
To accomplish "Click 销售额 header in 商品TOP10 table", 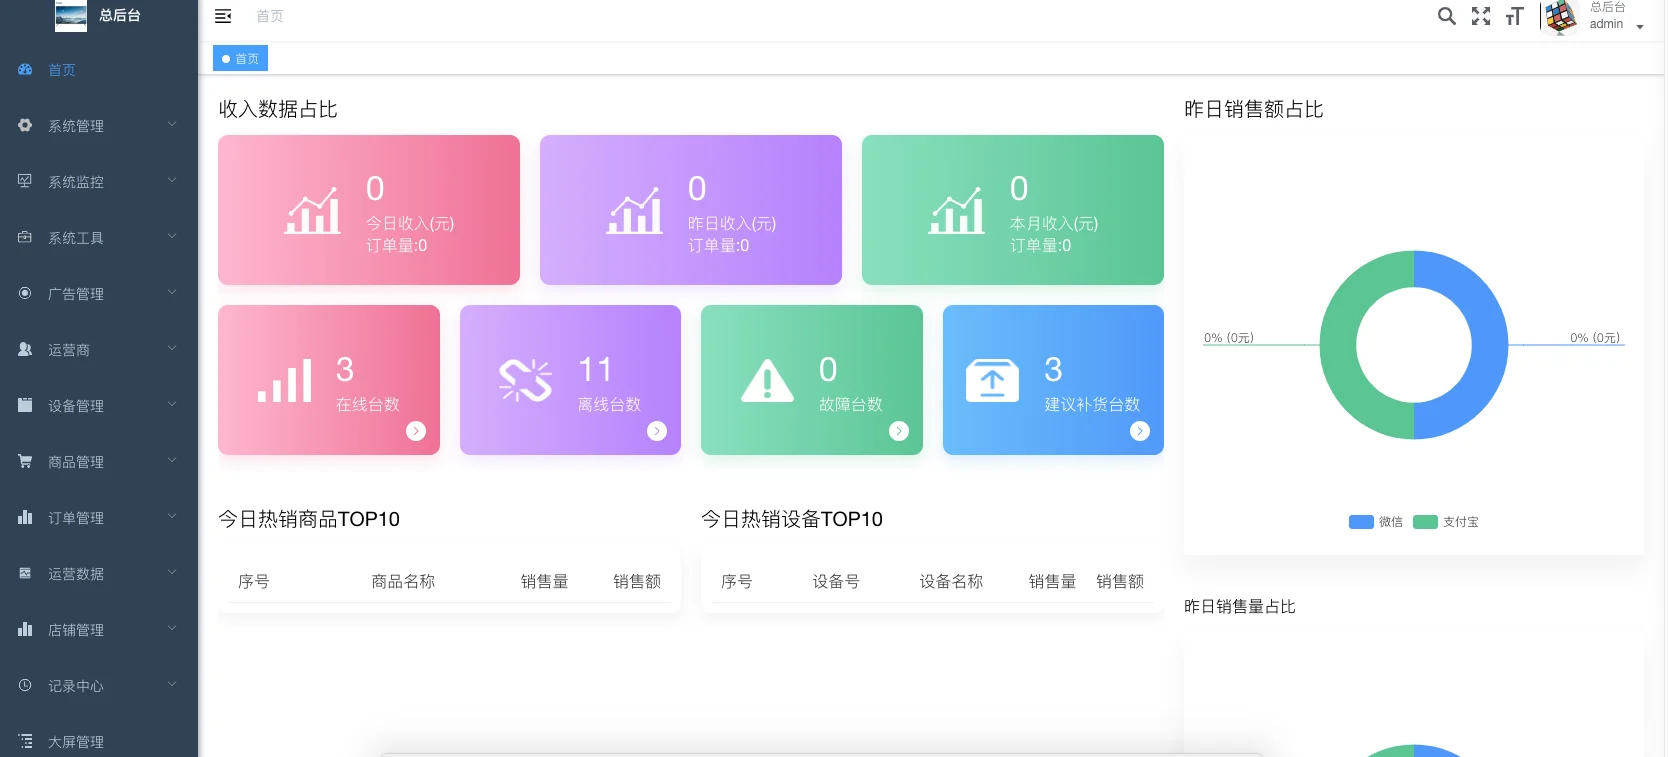I will pos(637,581).
